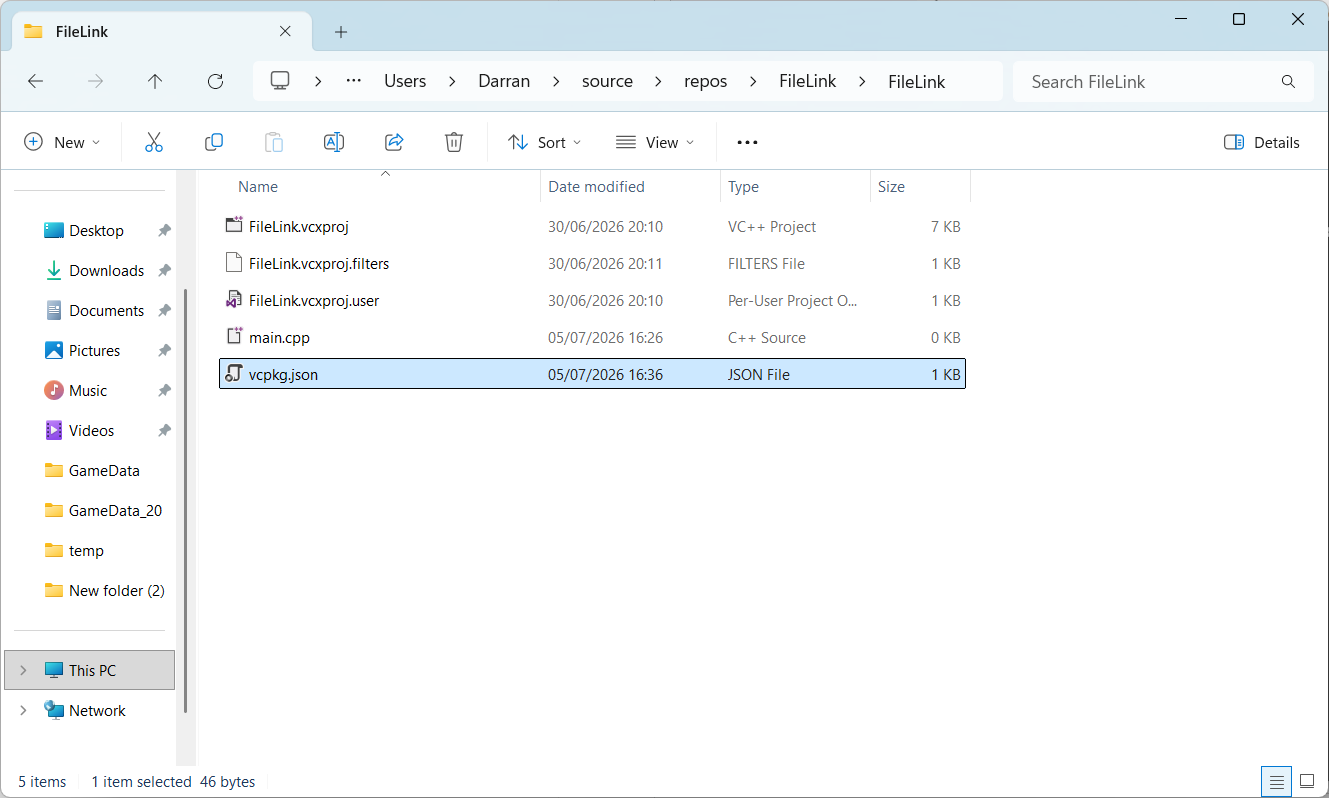Open the View dropdown menu

click(655, 142)
